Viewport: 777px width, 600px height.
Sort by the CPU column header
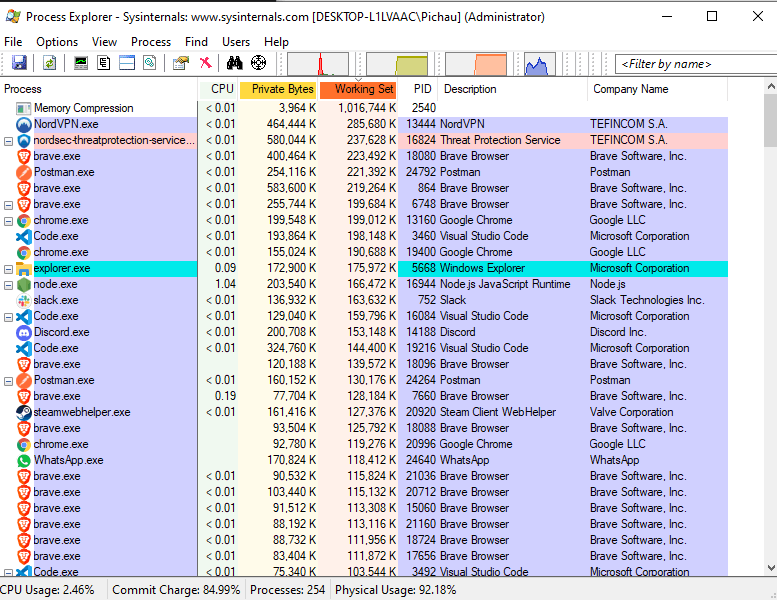coord(218,89)
